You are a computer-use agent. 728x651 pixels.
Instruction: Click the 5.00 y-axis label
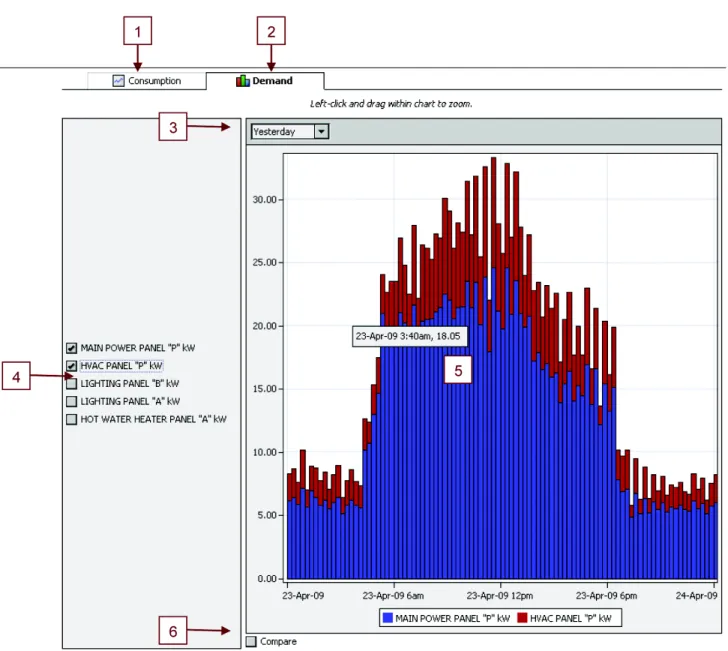[x=267, y=515]
